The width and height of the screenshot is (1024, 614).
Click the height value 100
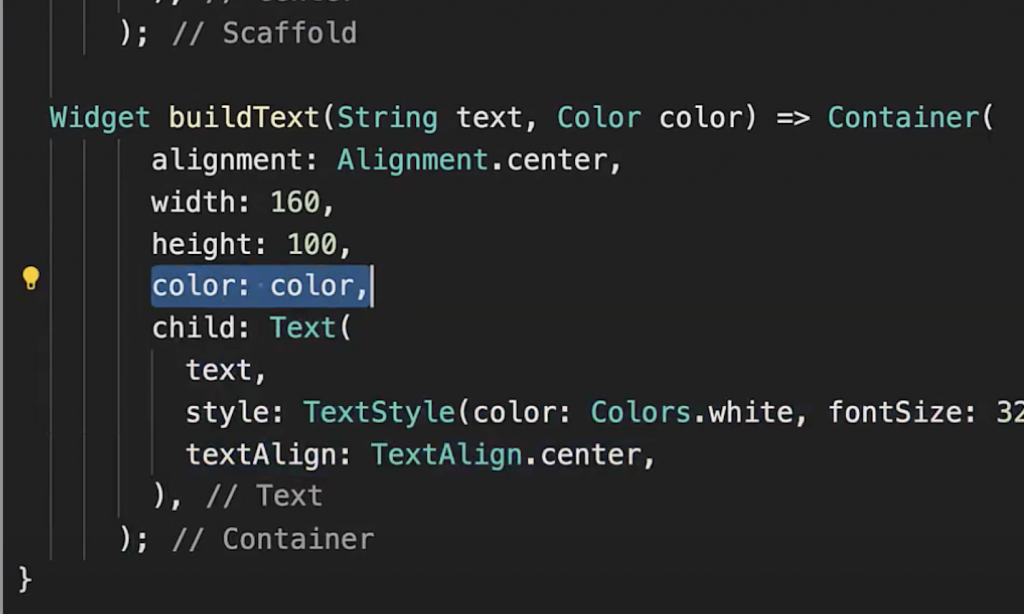(312, 244)
